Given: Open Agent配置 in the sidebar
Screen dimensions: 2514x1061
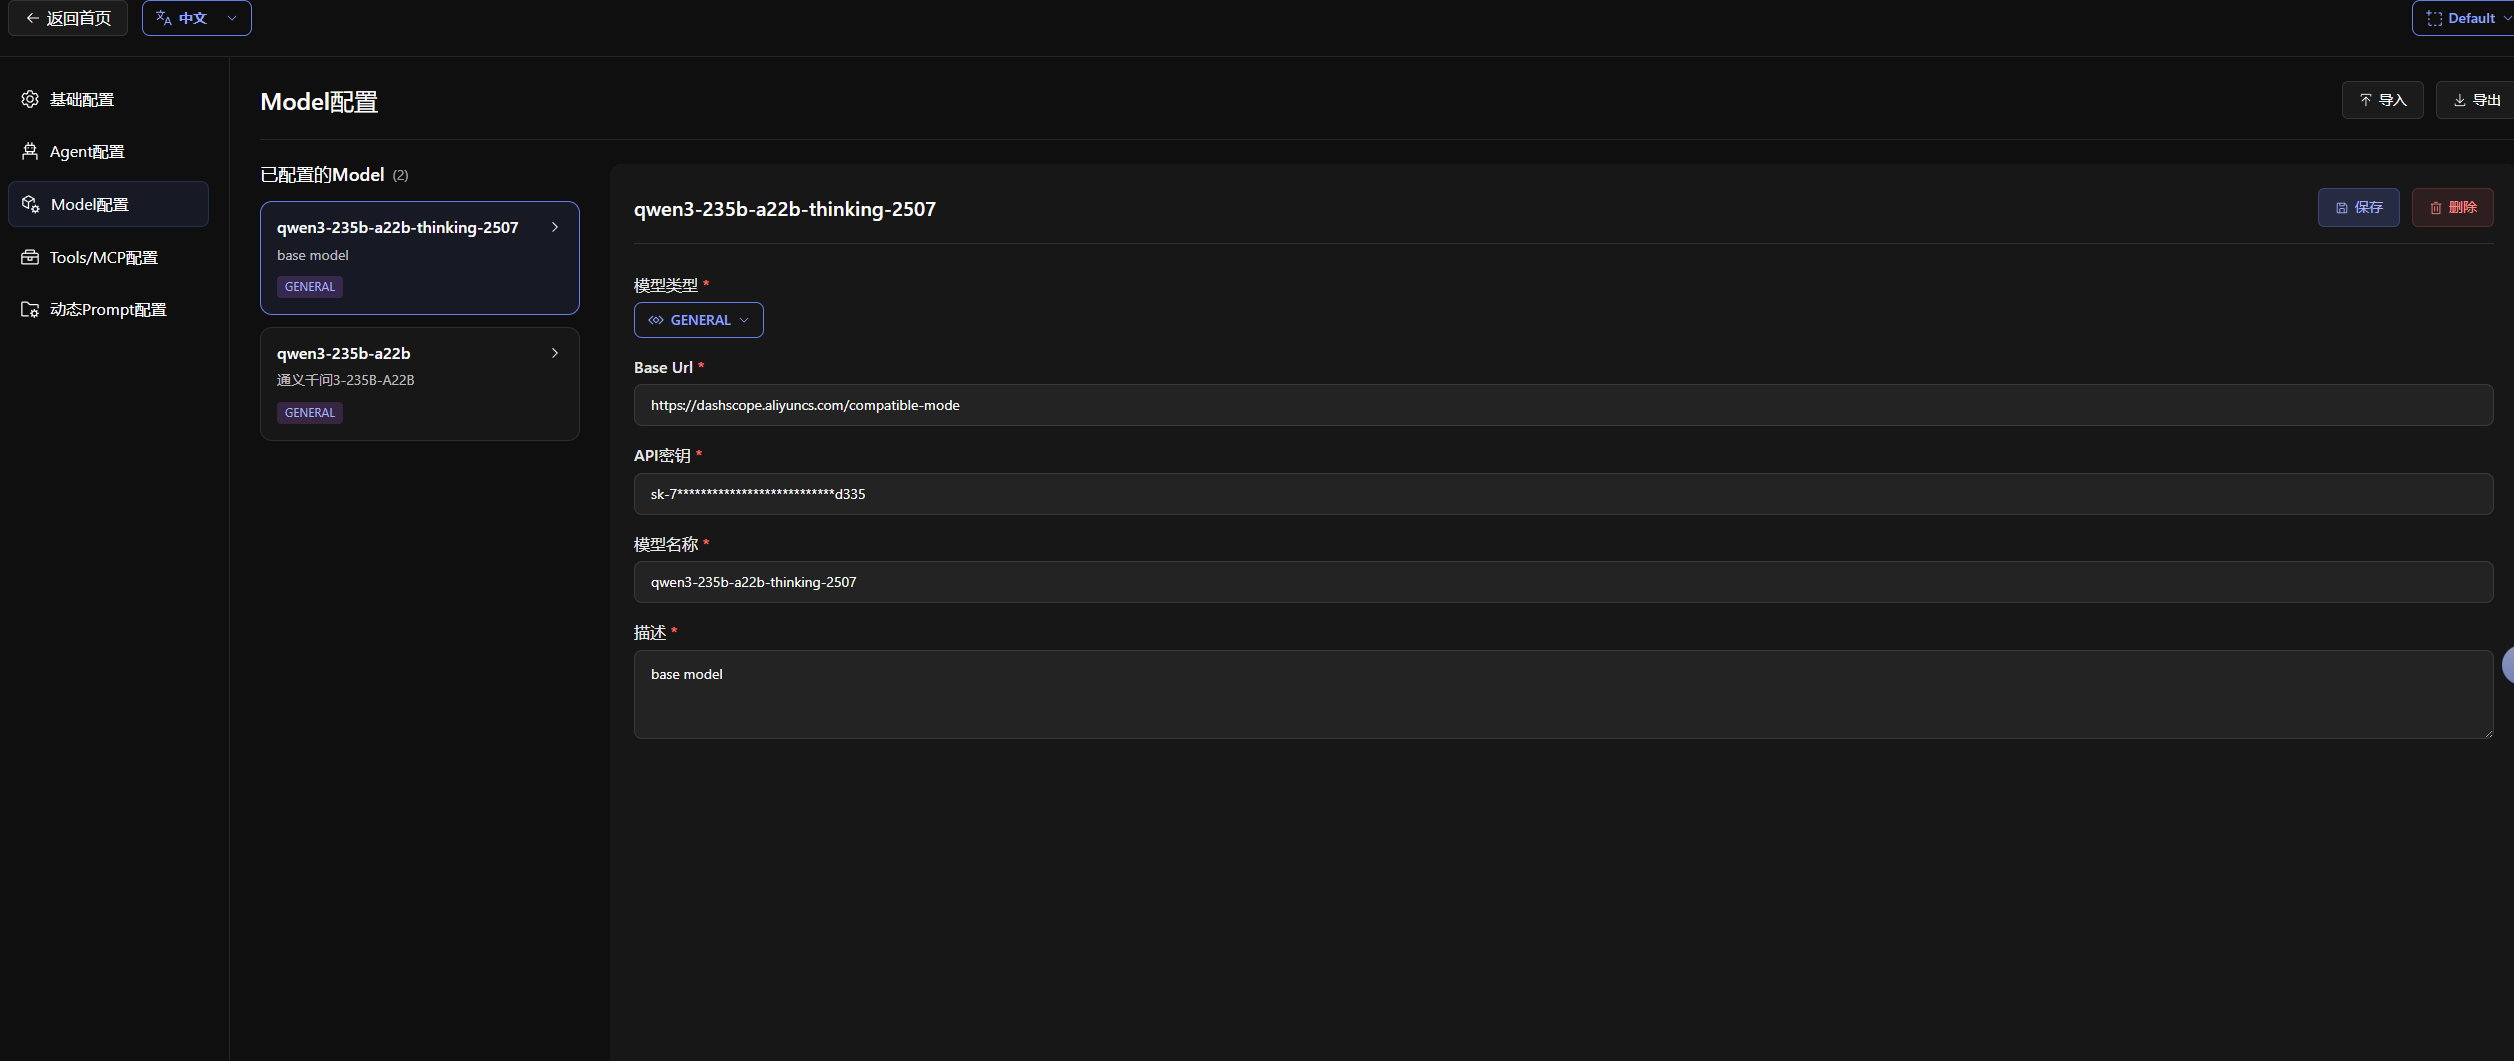Looking at the screenshot, I should pyautogui.click(x=108, y=151).
